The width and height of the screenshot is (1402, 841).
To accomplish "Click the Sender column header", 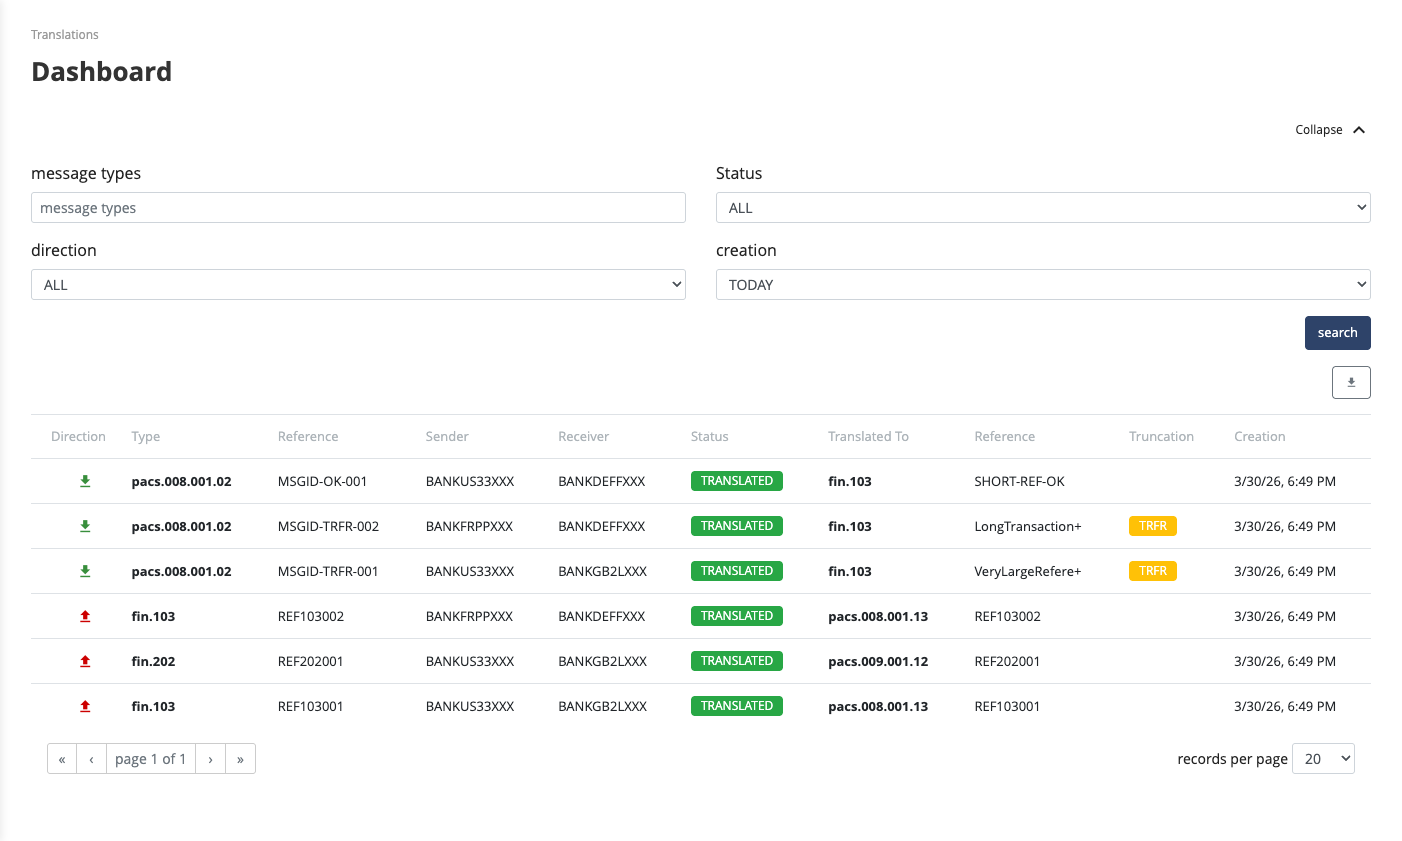I will 447,437.
